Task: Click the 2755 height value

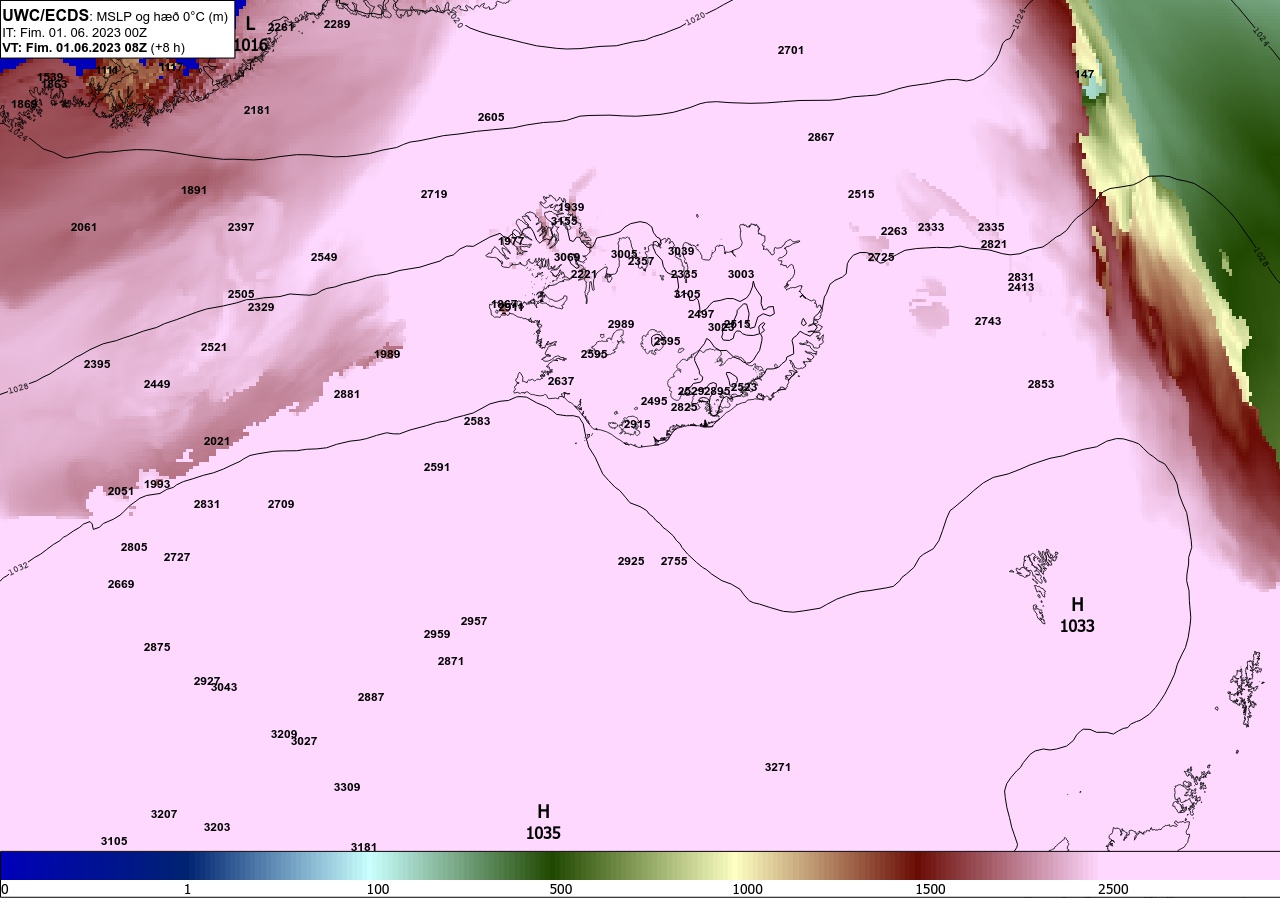Action: point(674,561)
